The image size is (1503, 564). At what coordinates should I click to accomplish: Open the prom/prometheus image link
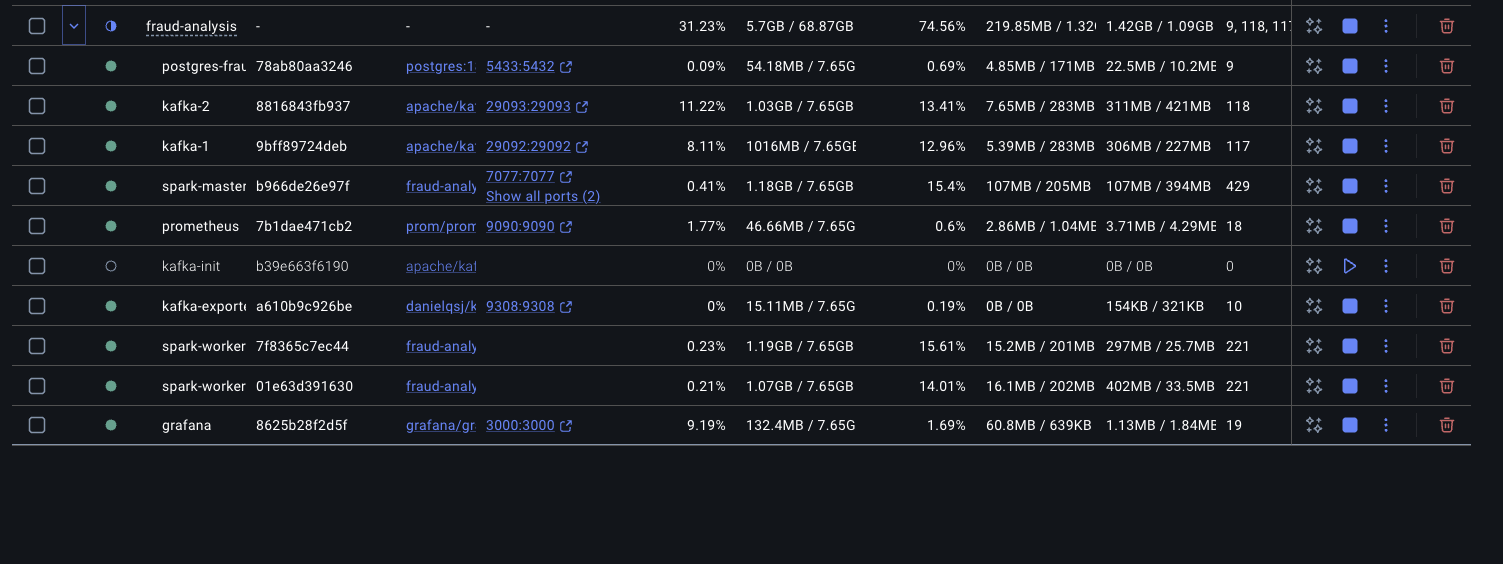(440, 226)
